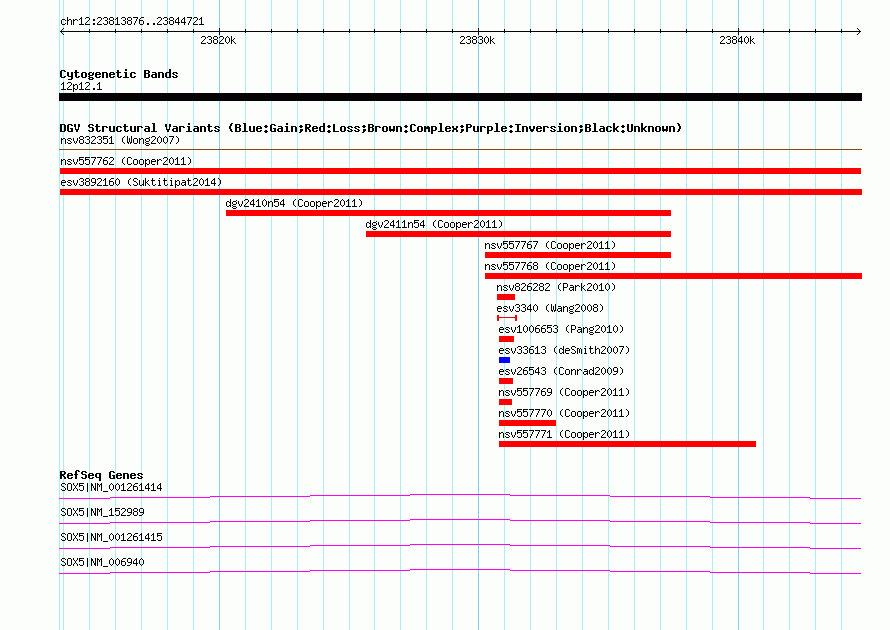Click the nsv557762 (Cooper2011) red loss bar
The width and height of the screenshot is (890, 630).
(460, 171)
